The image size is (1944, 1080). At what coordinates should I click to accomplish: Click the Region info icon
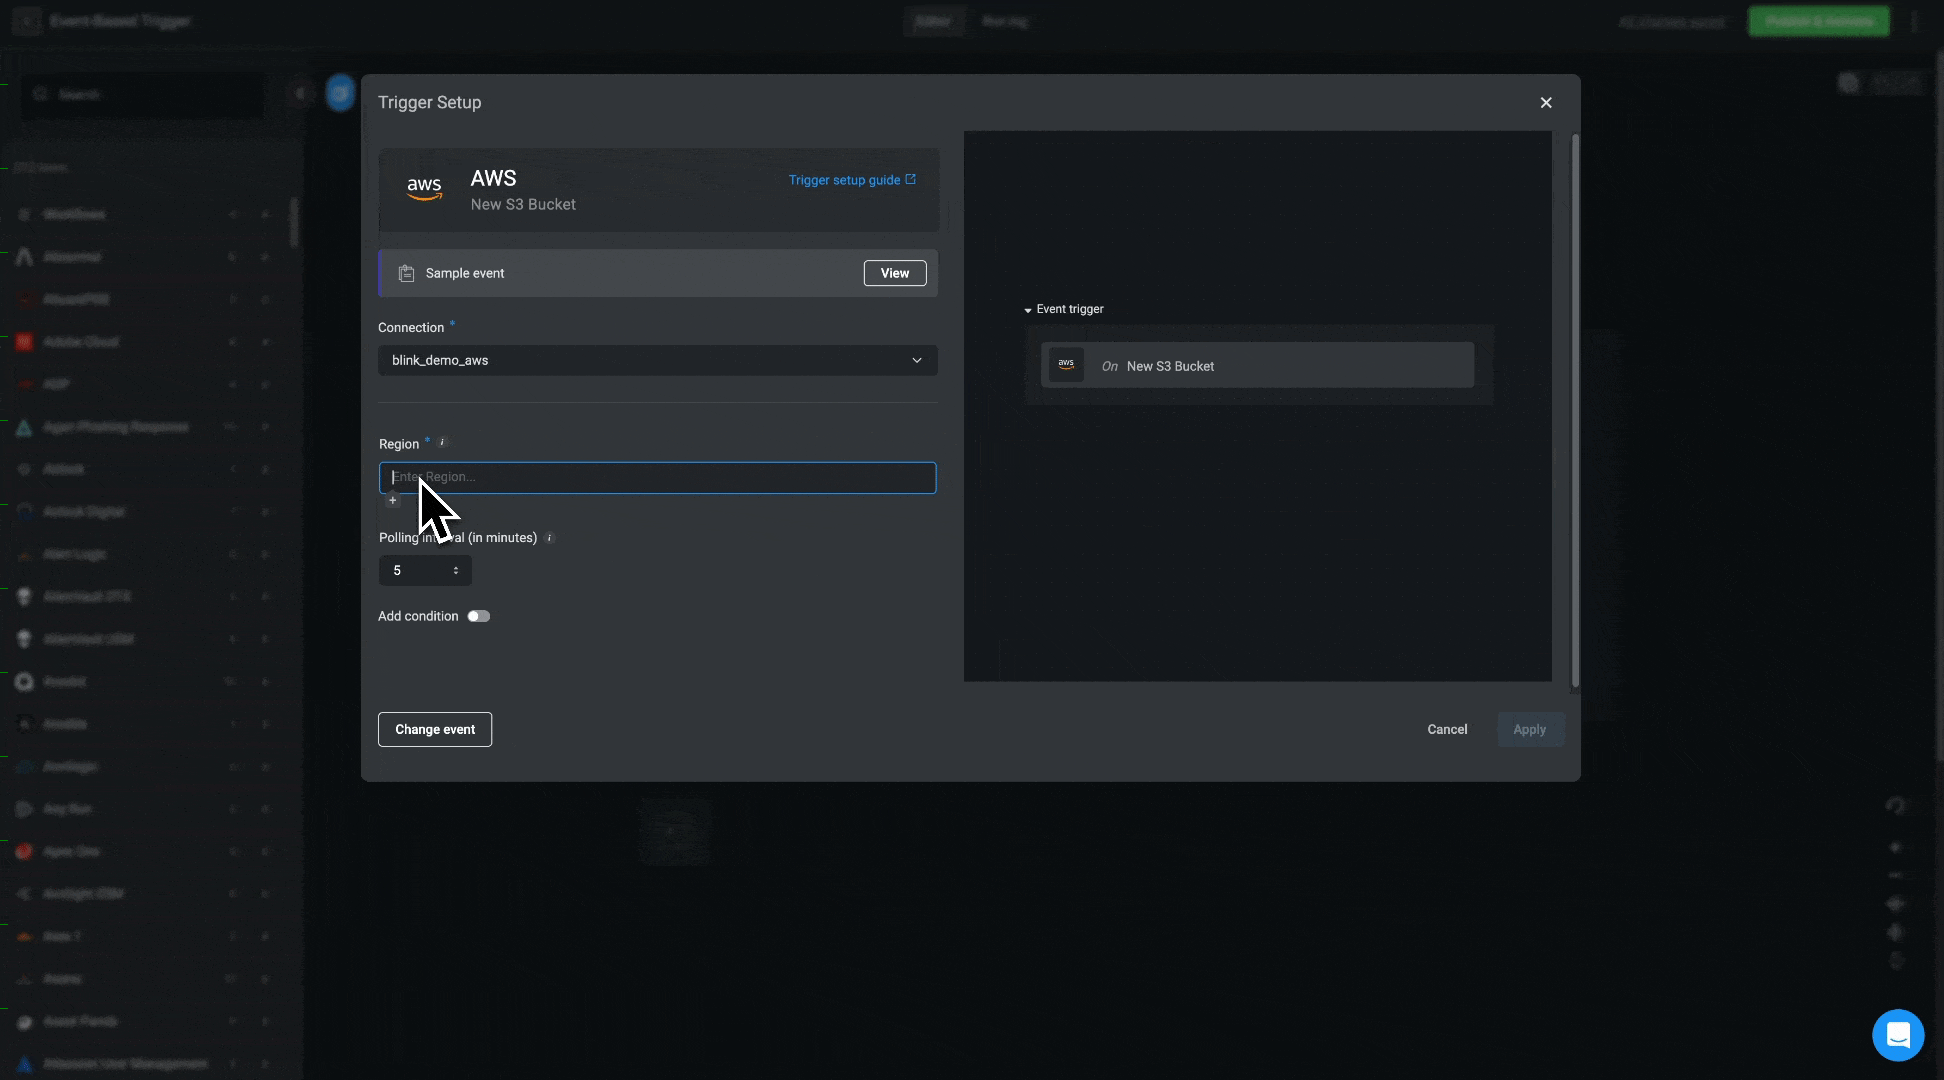click(x=443, y=442)
